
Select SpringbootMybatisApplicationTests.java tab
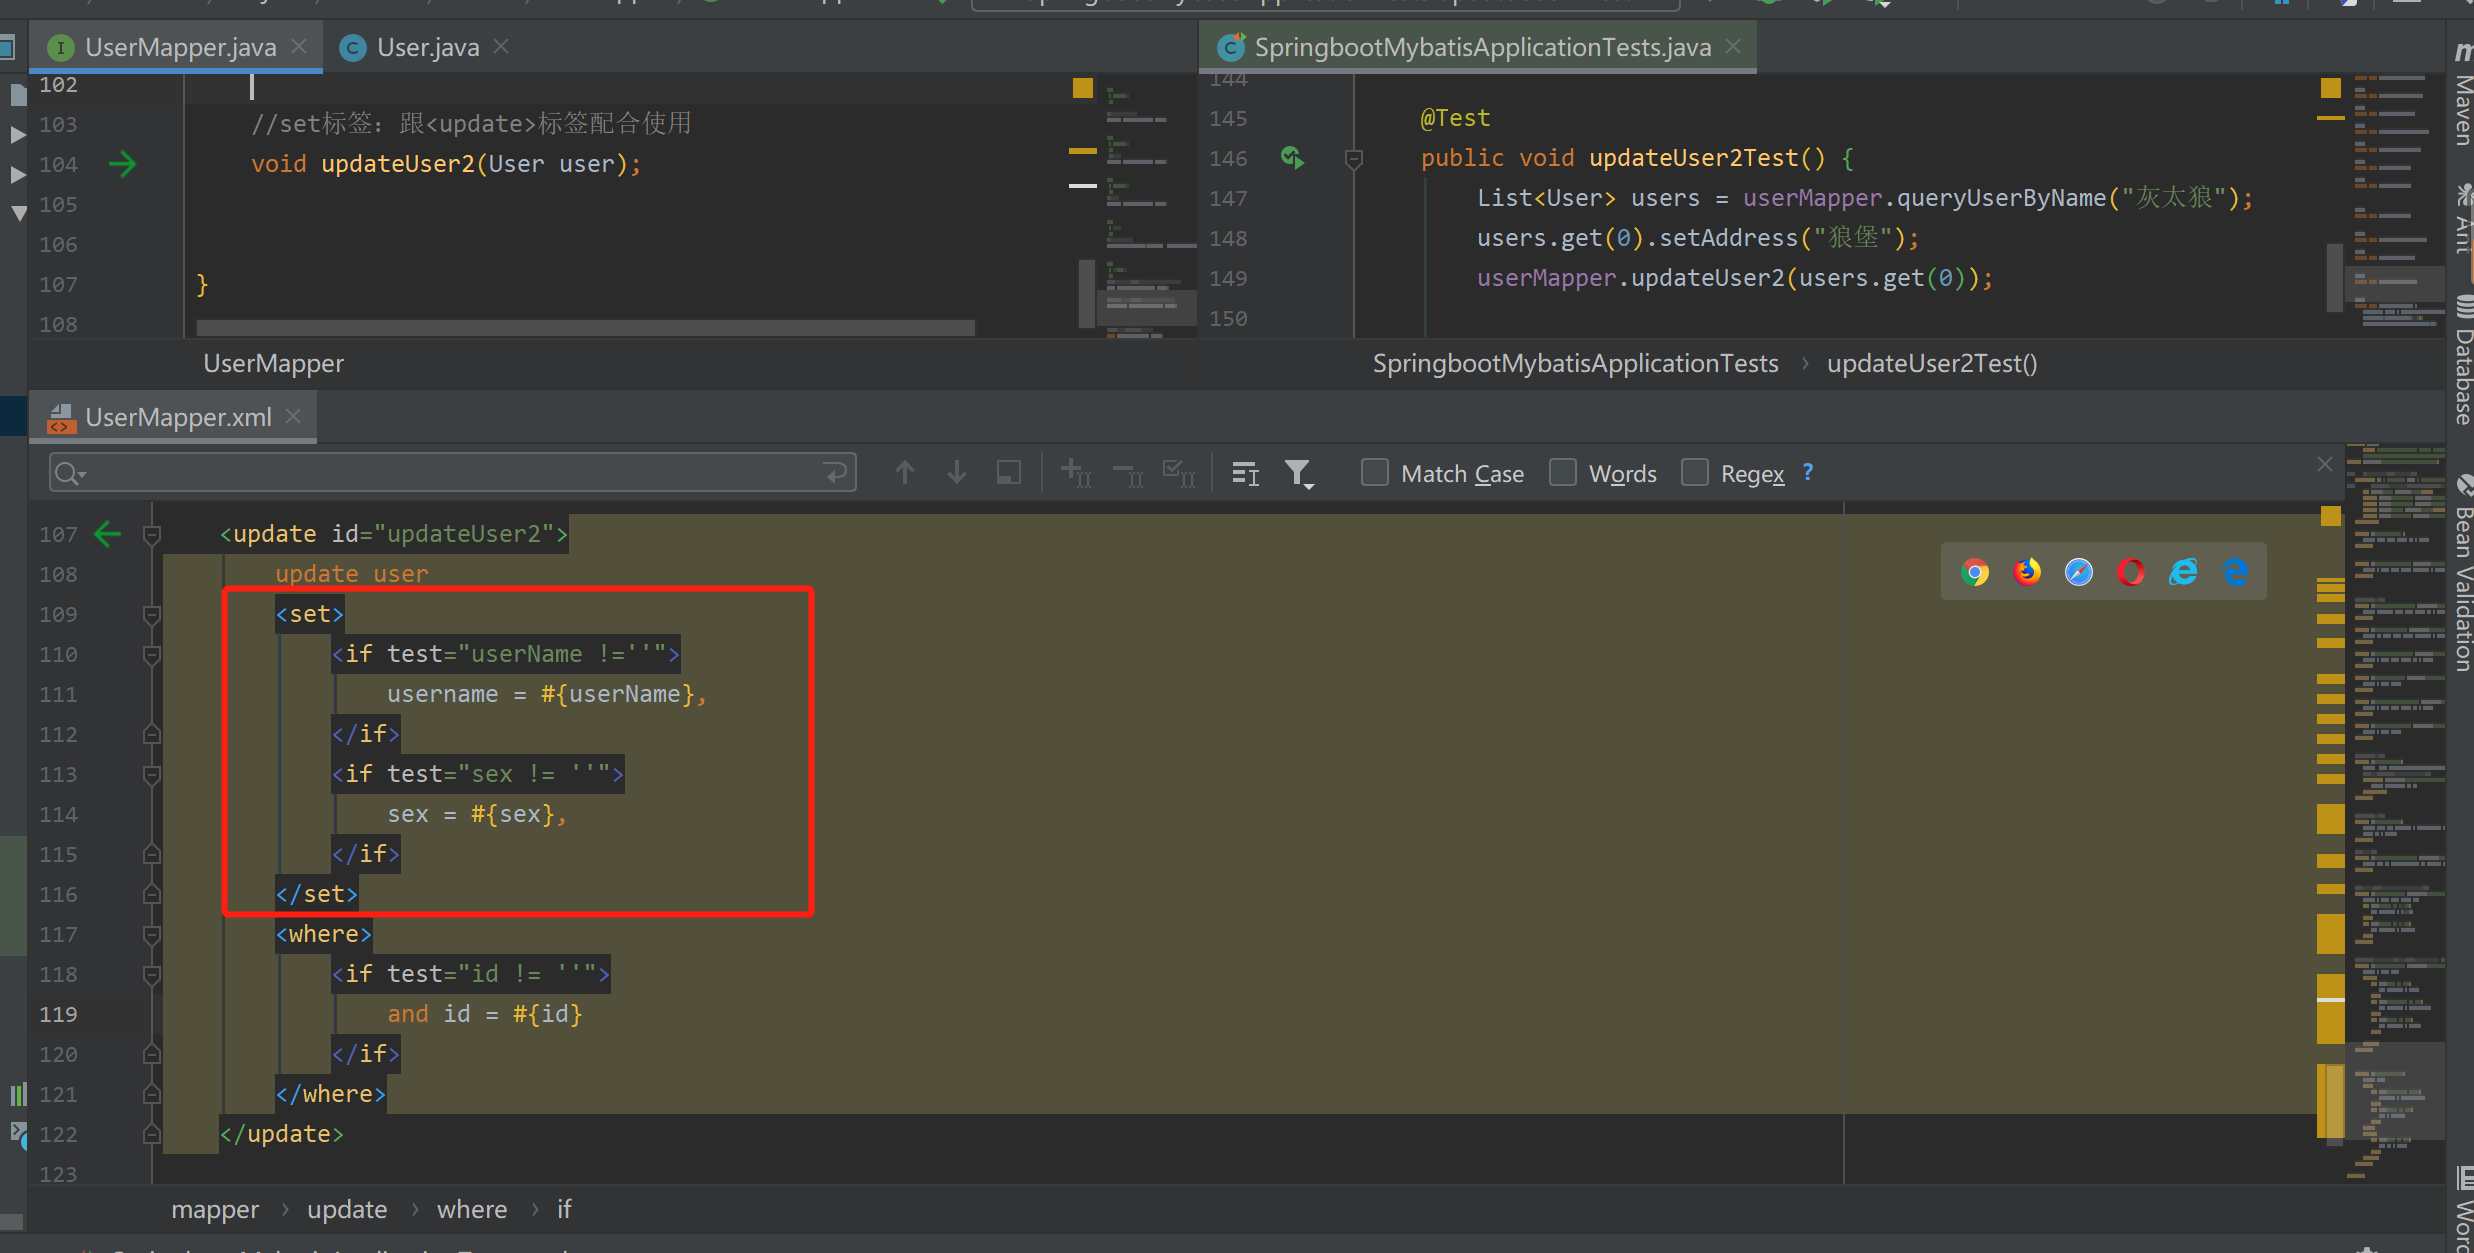tap(1481, 47)
